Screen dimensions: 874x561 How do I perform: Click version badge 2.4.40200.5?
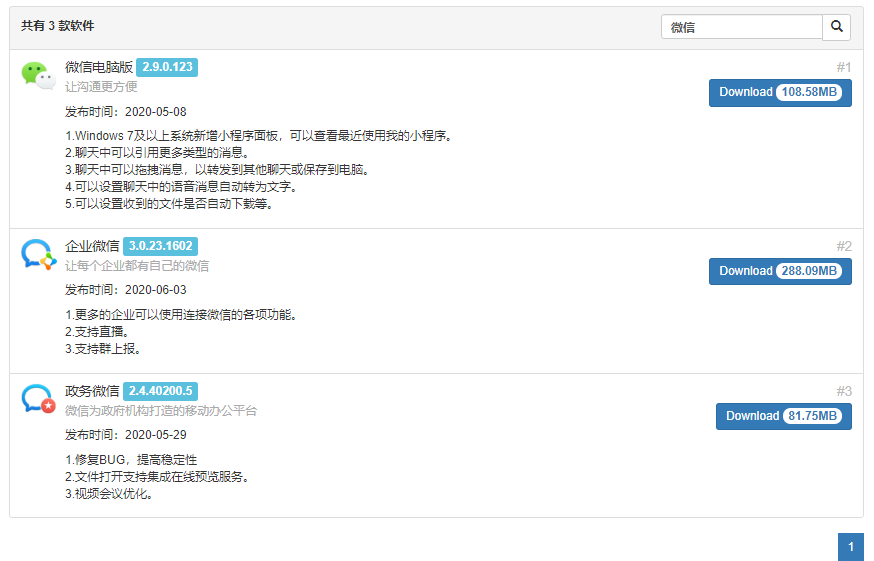tap(161, 391)
